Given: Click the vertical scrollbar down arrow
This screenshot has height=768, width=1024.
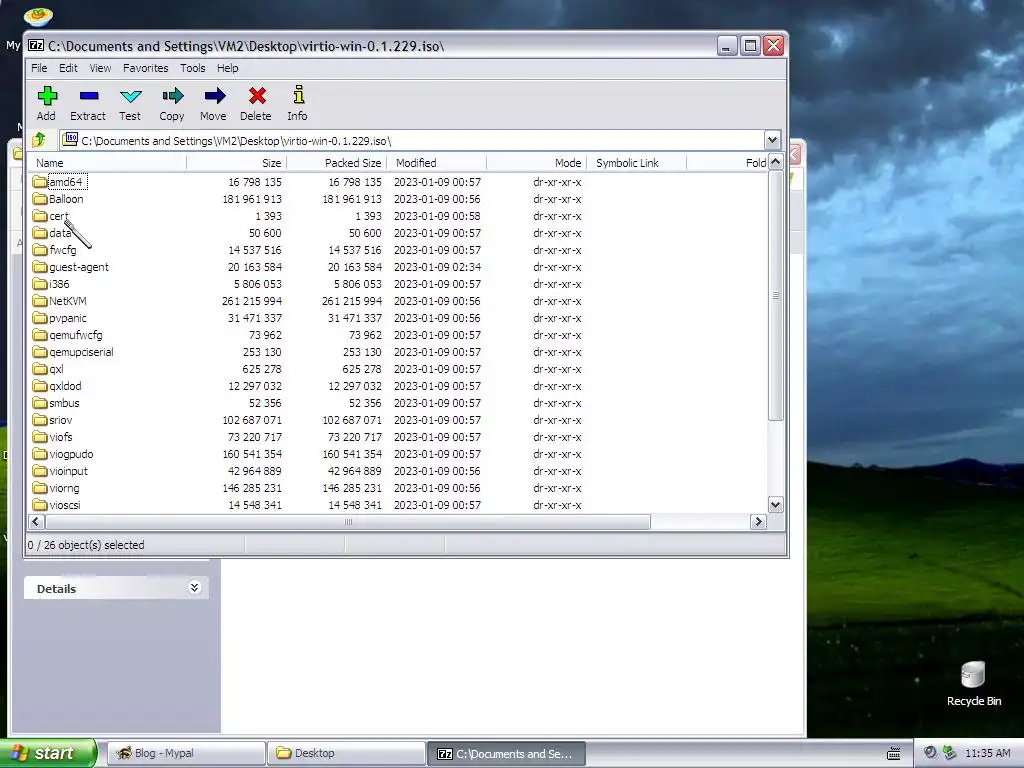Looking at the screenshot, I should coord(775,504).
